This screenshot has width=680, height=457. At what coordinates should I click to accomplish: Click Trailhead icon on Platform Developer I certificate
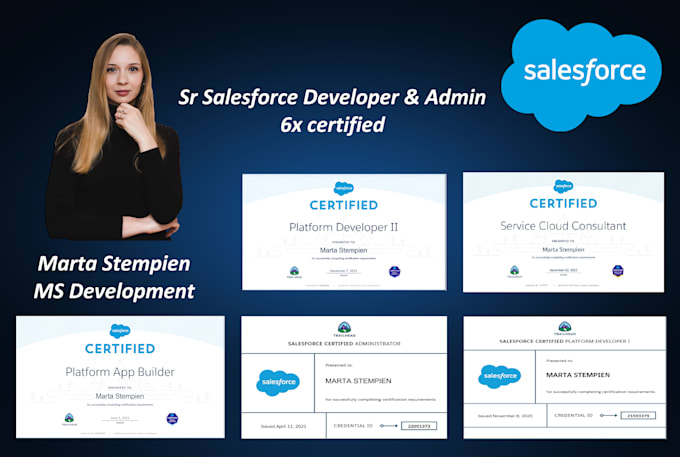[x=564, y=327]
